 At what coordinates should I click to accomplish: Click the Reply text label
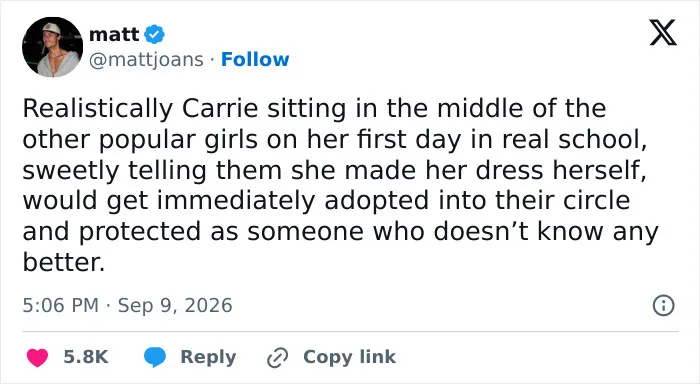click(208, 358)
